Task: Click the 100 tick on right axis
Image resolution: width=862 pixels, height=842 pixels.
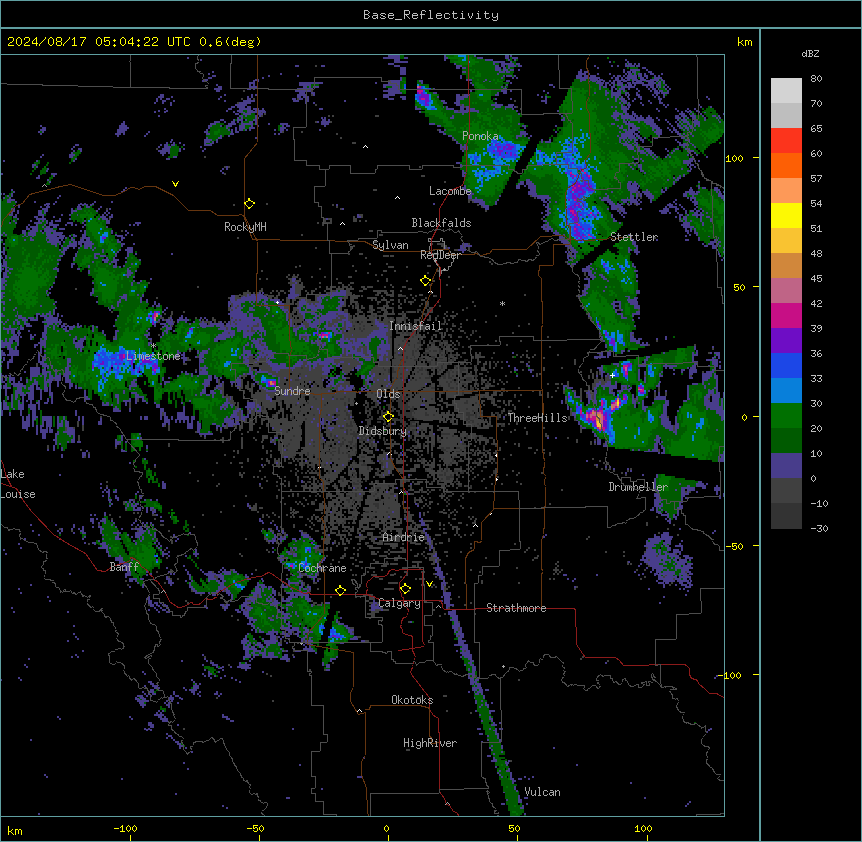Action: pos(734,158)
